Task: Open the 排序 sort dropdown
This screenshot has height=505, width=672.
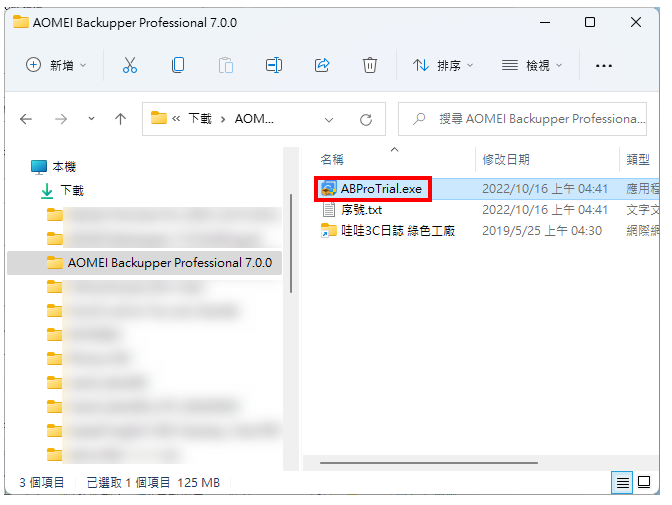Action: (x=443, y=65)
